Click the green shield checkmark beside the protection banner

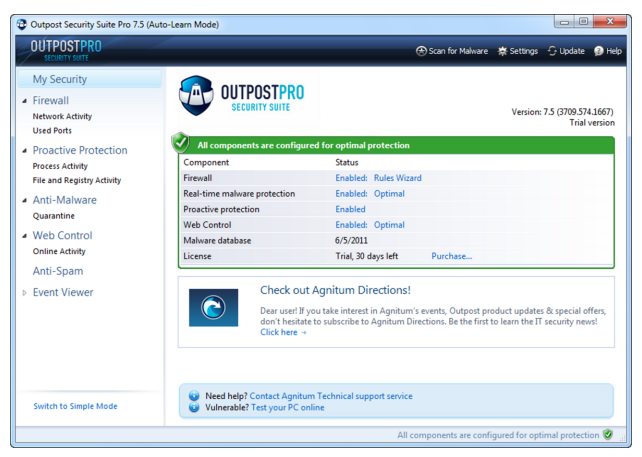tap(180, 143)
